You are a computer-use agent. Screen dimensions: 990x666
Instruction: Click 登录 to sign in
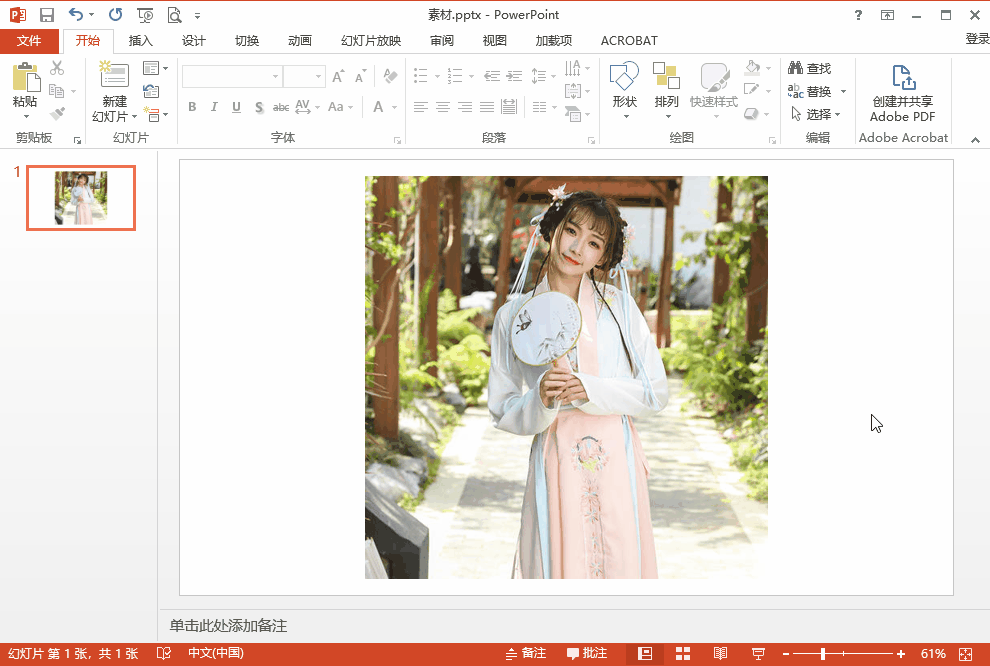[x=977, y=39]
